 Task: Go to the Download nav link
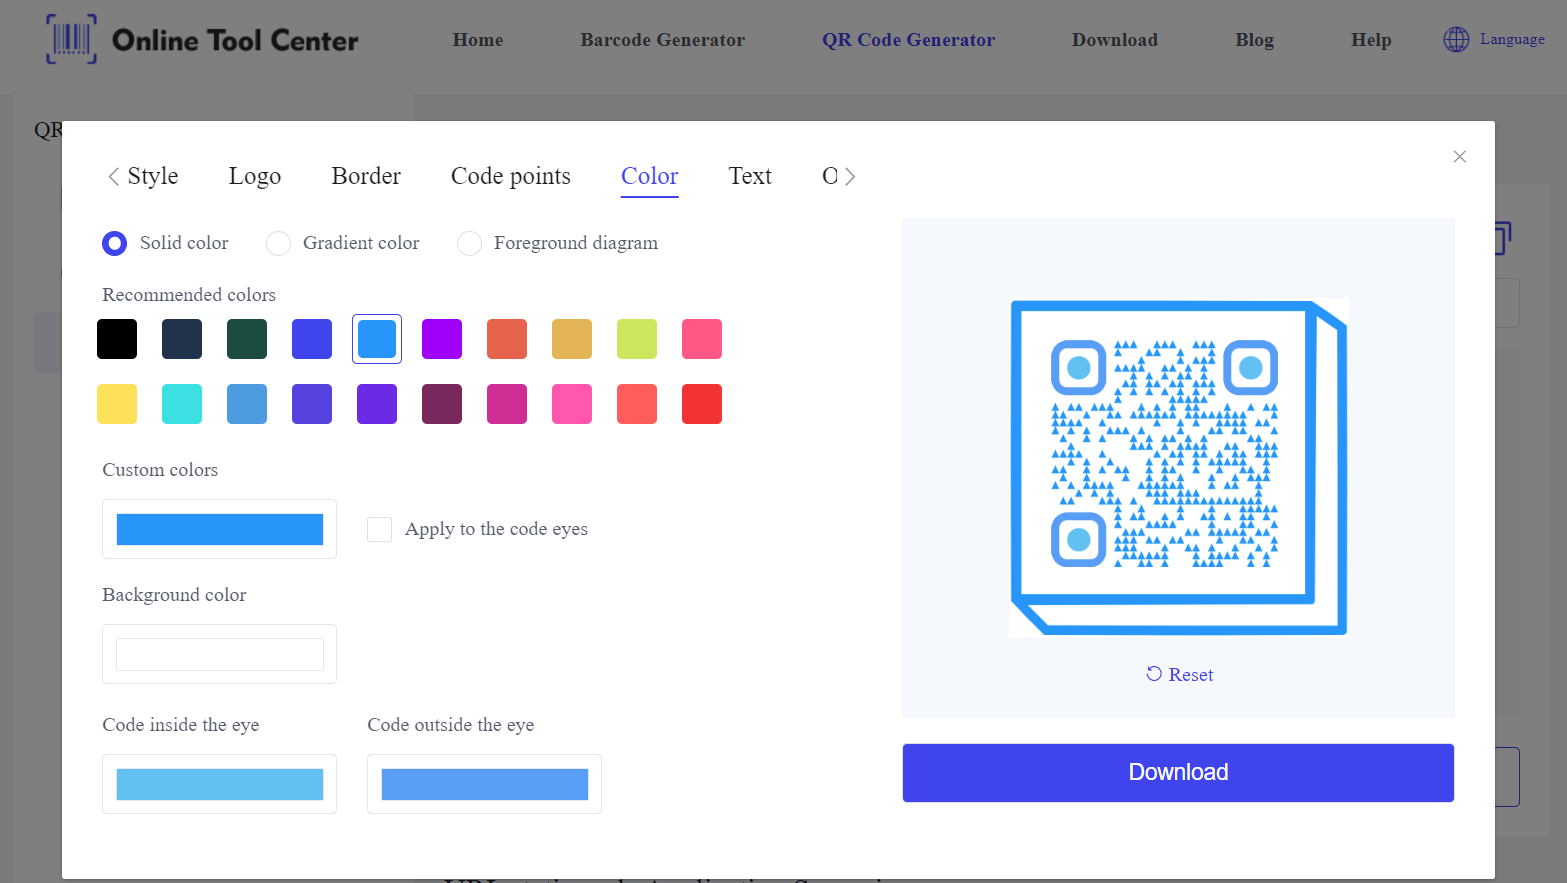[1115, 40]
